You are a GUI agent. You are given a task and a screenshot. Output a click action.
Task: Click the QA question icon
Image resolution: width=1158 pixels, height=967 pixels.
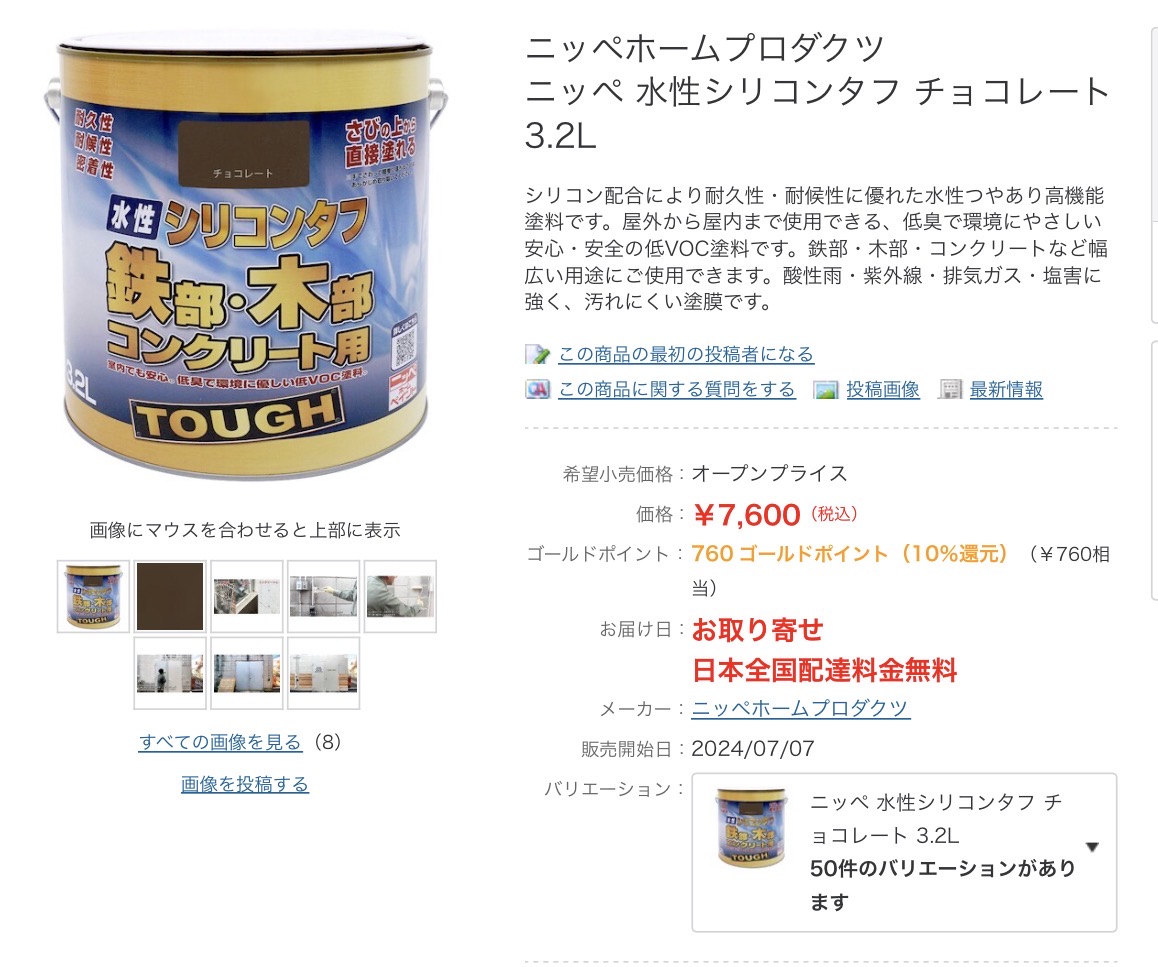coord(538,389)
